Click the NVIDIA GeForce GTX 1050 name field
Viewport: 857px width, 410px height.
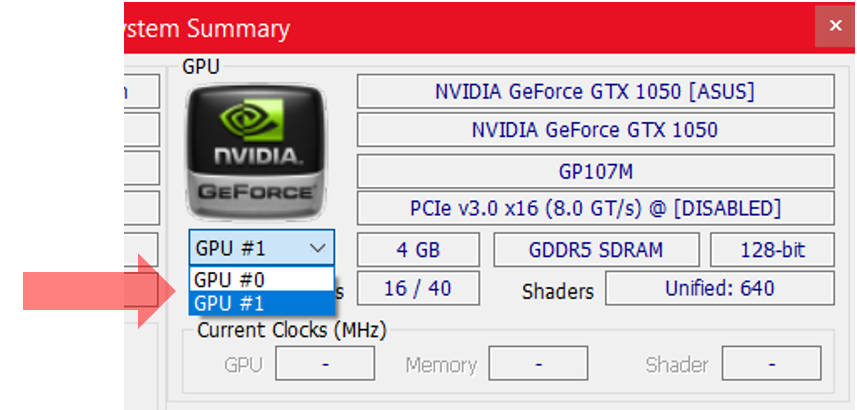click(595, 130)
